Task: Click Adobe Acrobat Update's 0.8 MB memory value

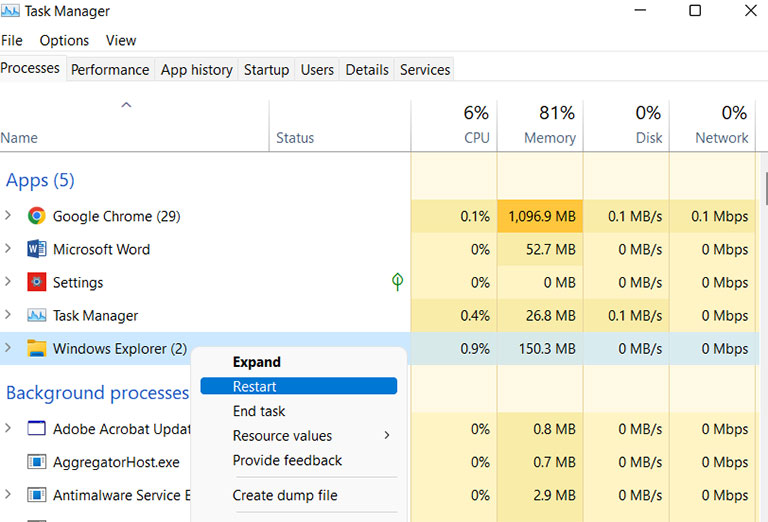Action: tap(554, 429)
